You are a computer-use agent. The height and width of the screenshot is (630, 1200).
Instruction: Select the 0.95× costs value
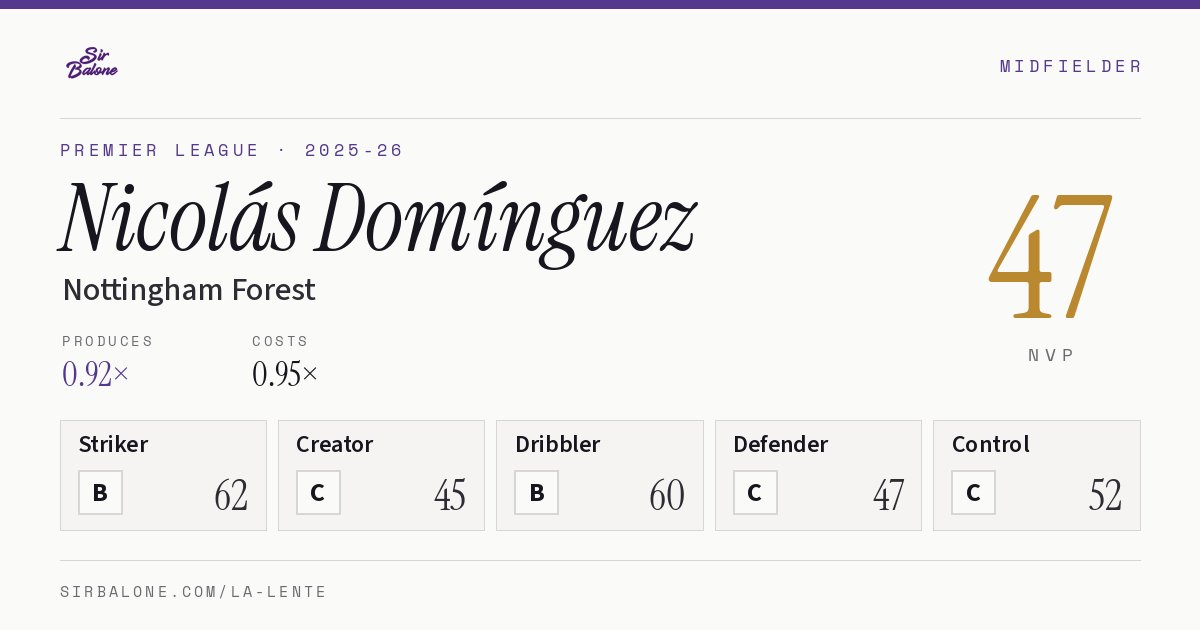(x=285, y=374)
